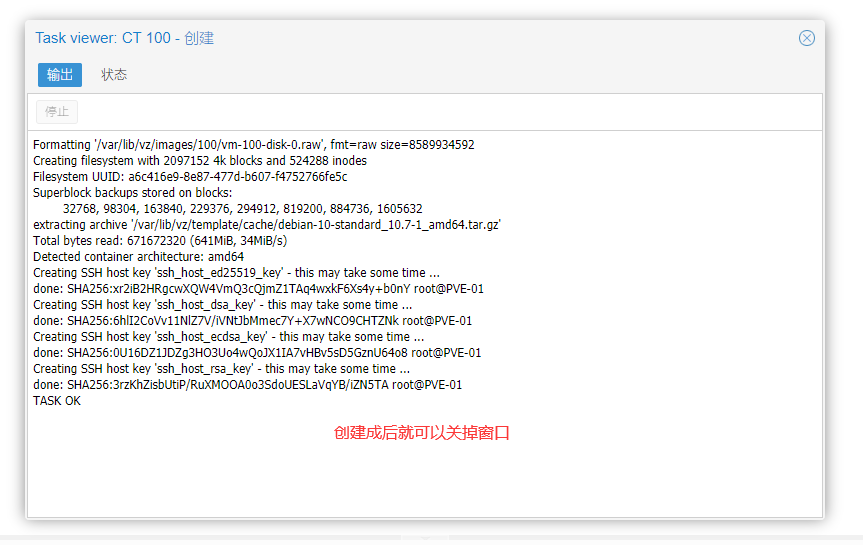The height and width of the screenshot is (545, 863).
Task: Select the 'ssh_host_ecdsa_key' creation line
Action: (228, 336)
